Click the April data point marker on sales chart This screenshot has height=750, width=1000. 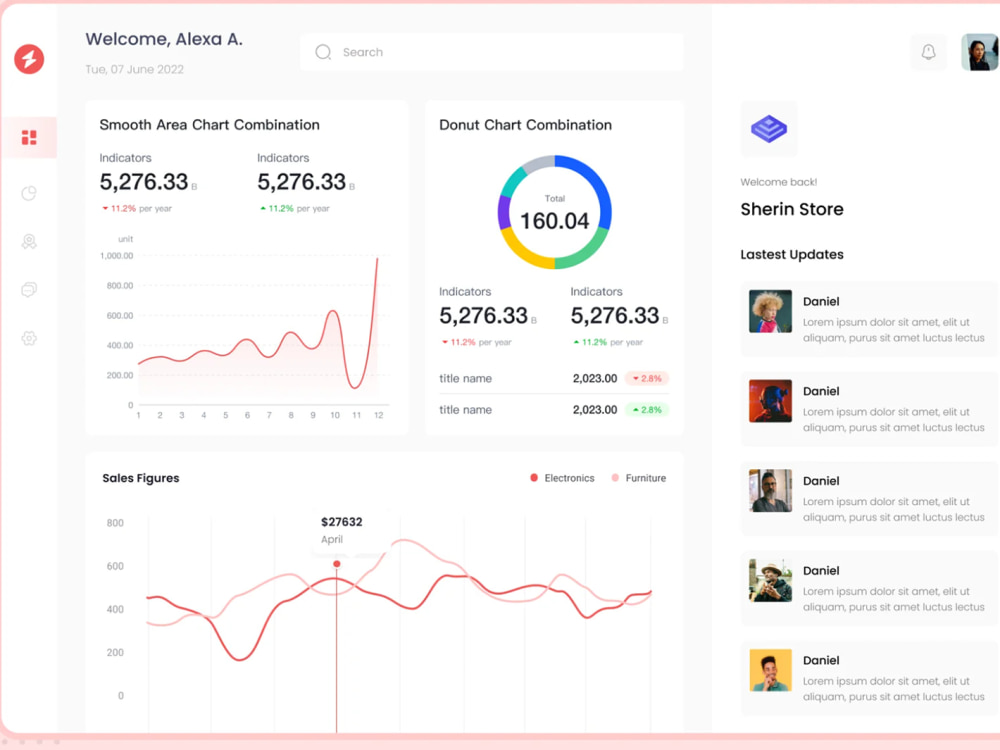point(337,564)
